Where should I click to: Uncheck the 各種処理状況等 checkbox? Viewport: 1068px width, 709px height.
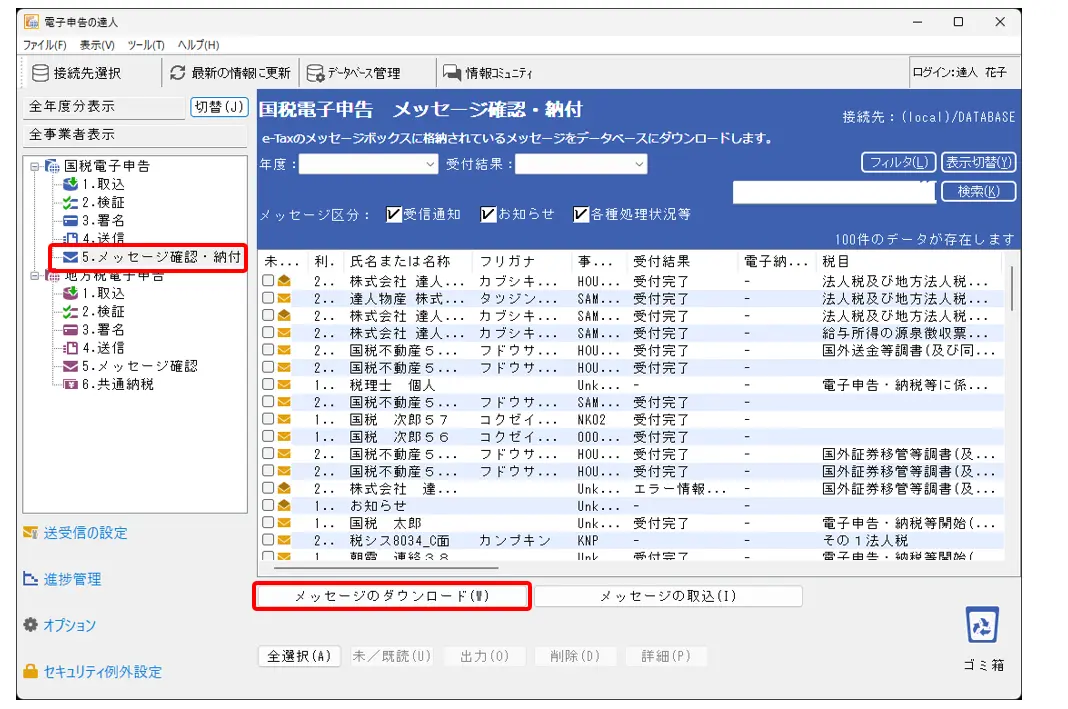tap(581, 214)
